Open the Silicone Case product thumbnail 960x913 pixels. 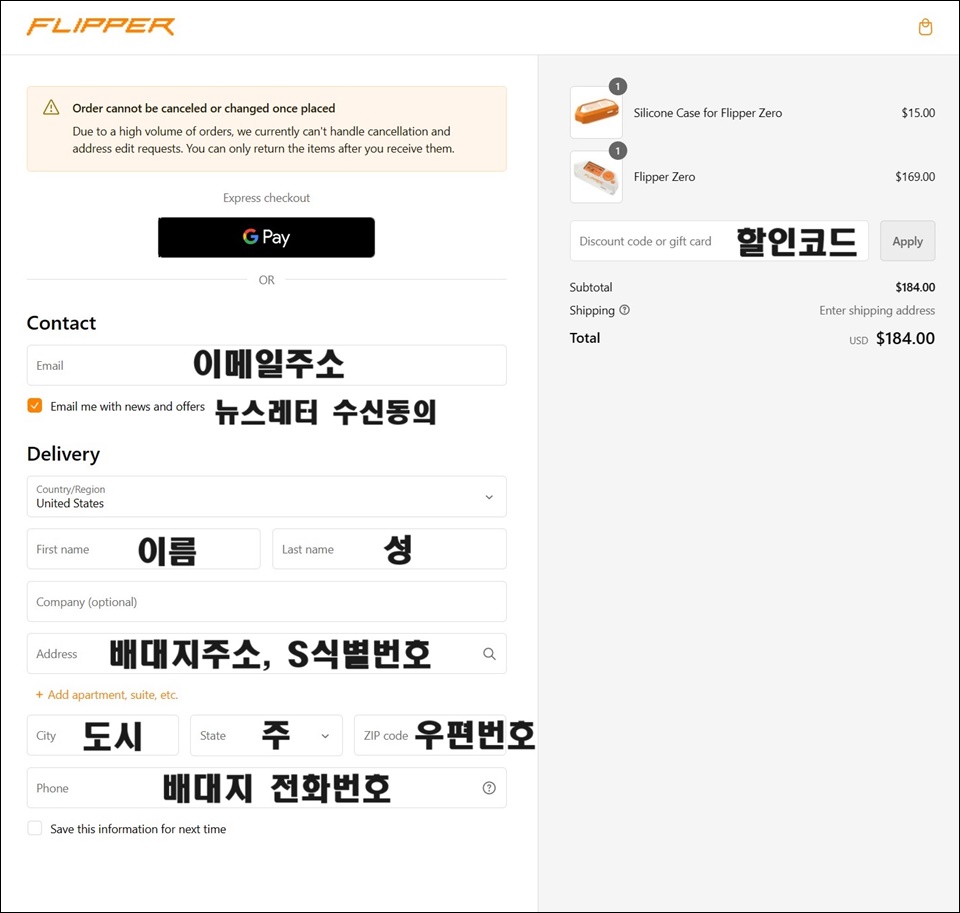click(x=596, y=113)
